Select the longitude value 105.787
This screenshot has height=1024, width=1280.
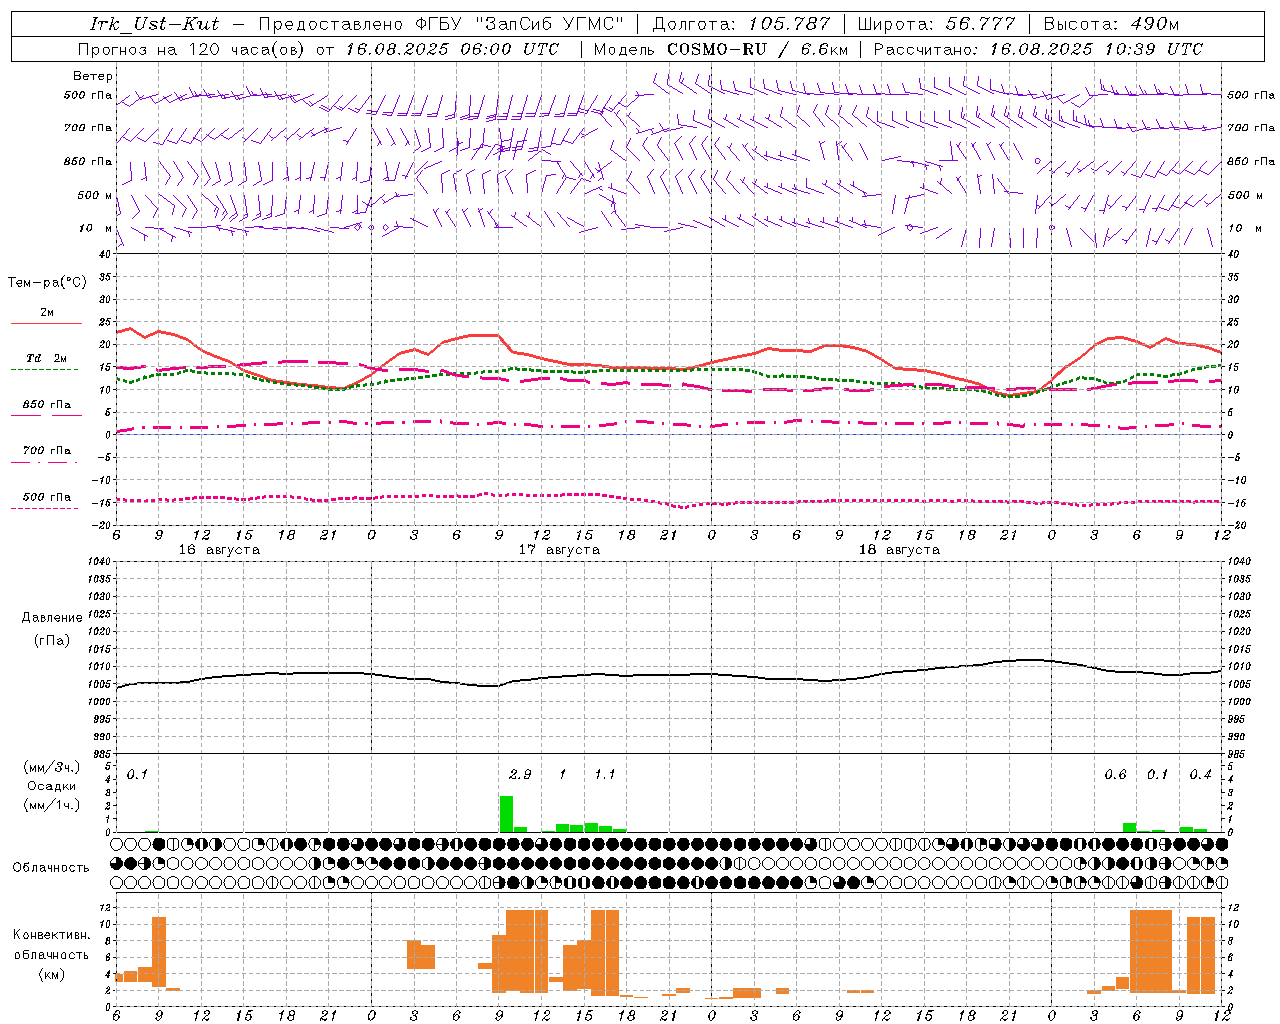pyautogui.click(x=790, y=24)
